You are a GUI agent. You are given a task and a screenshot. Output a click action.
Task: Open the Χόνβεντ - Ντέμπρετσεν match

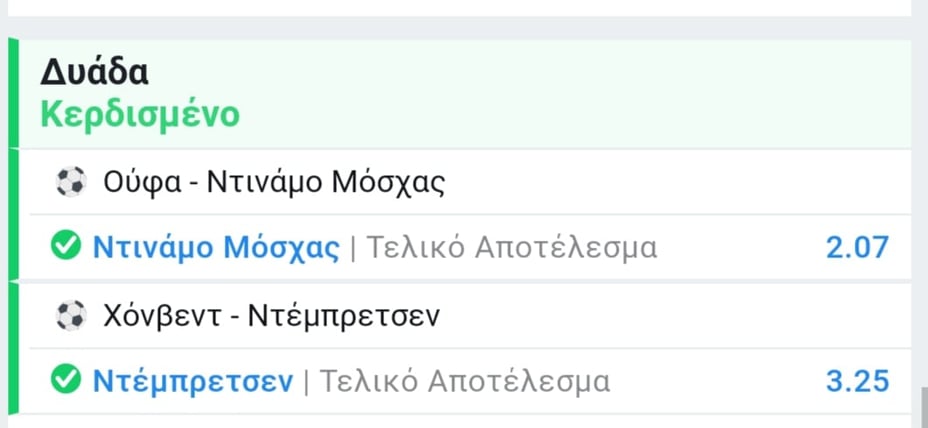(x=271, y=316)
